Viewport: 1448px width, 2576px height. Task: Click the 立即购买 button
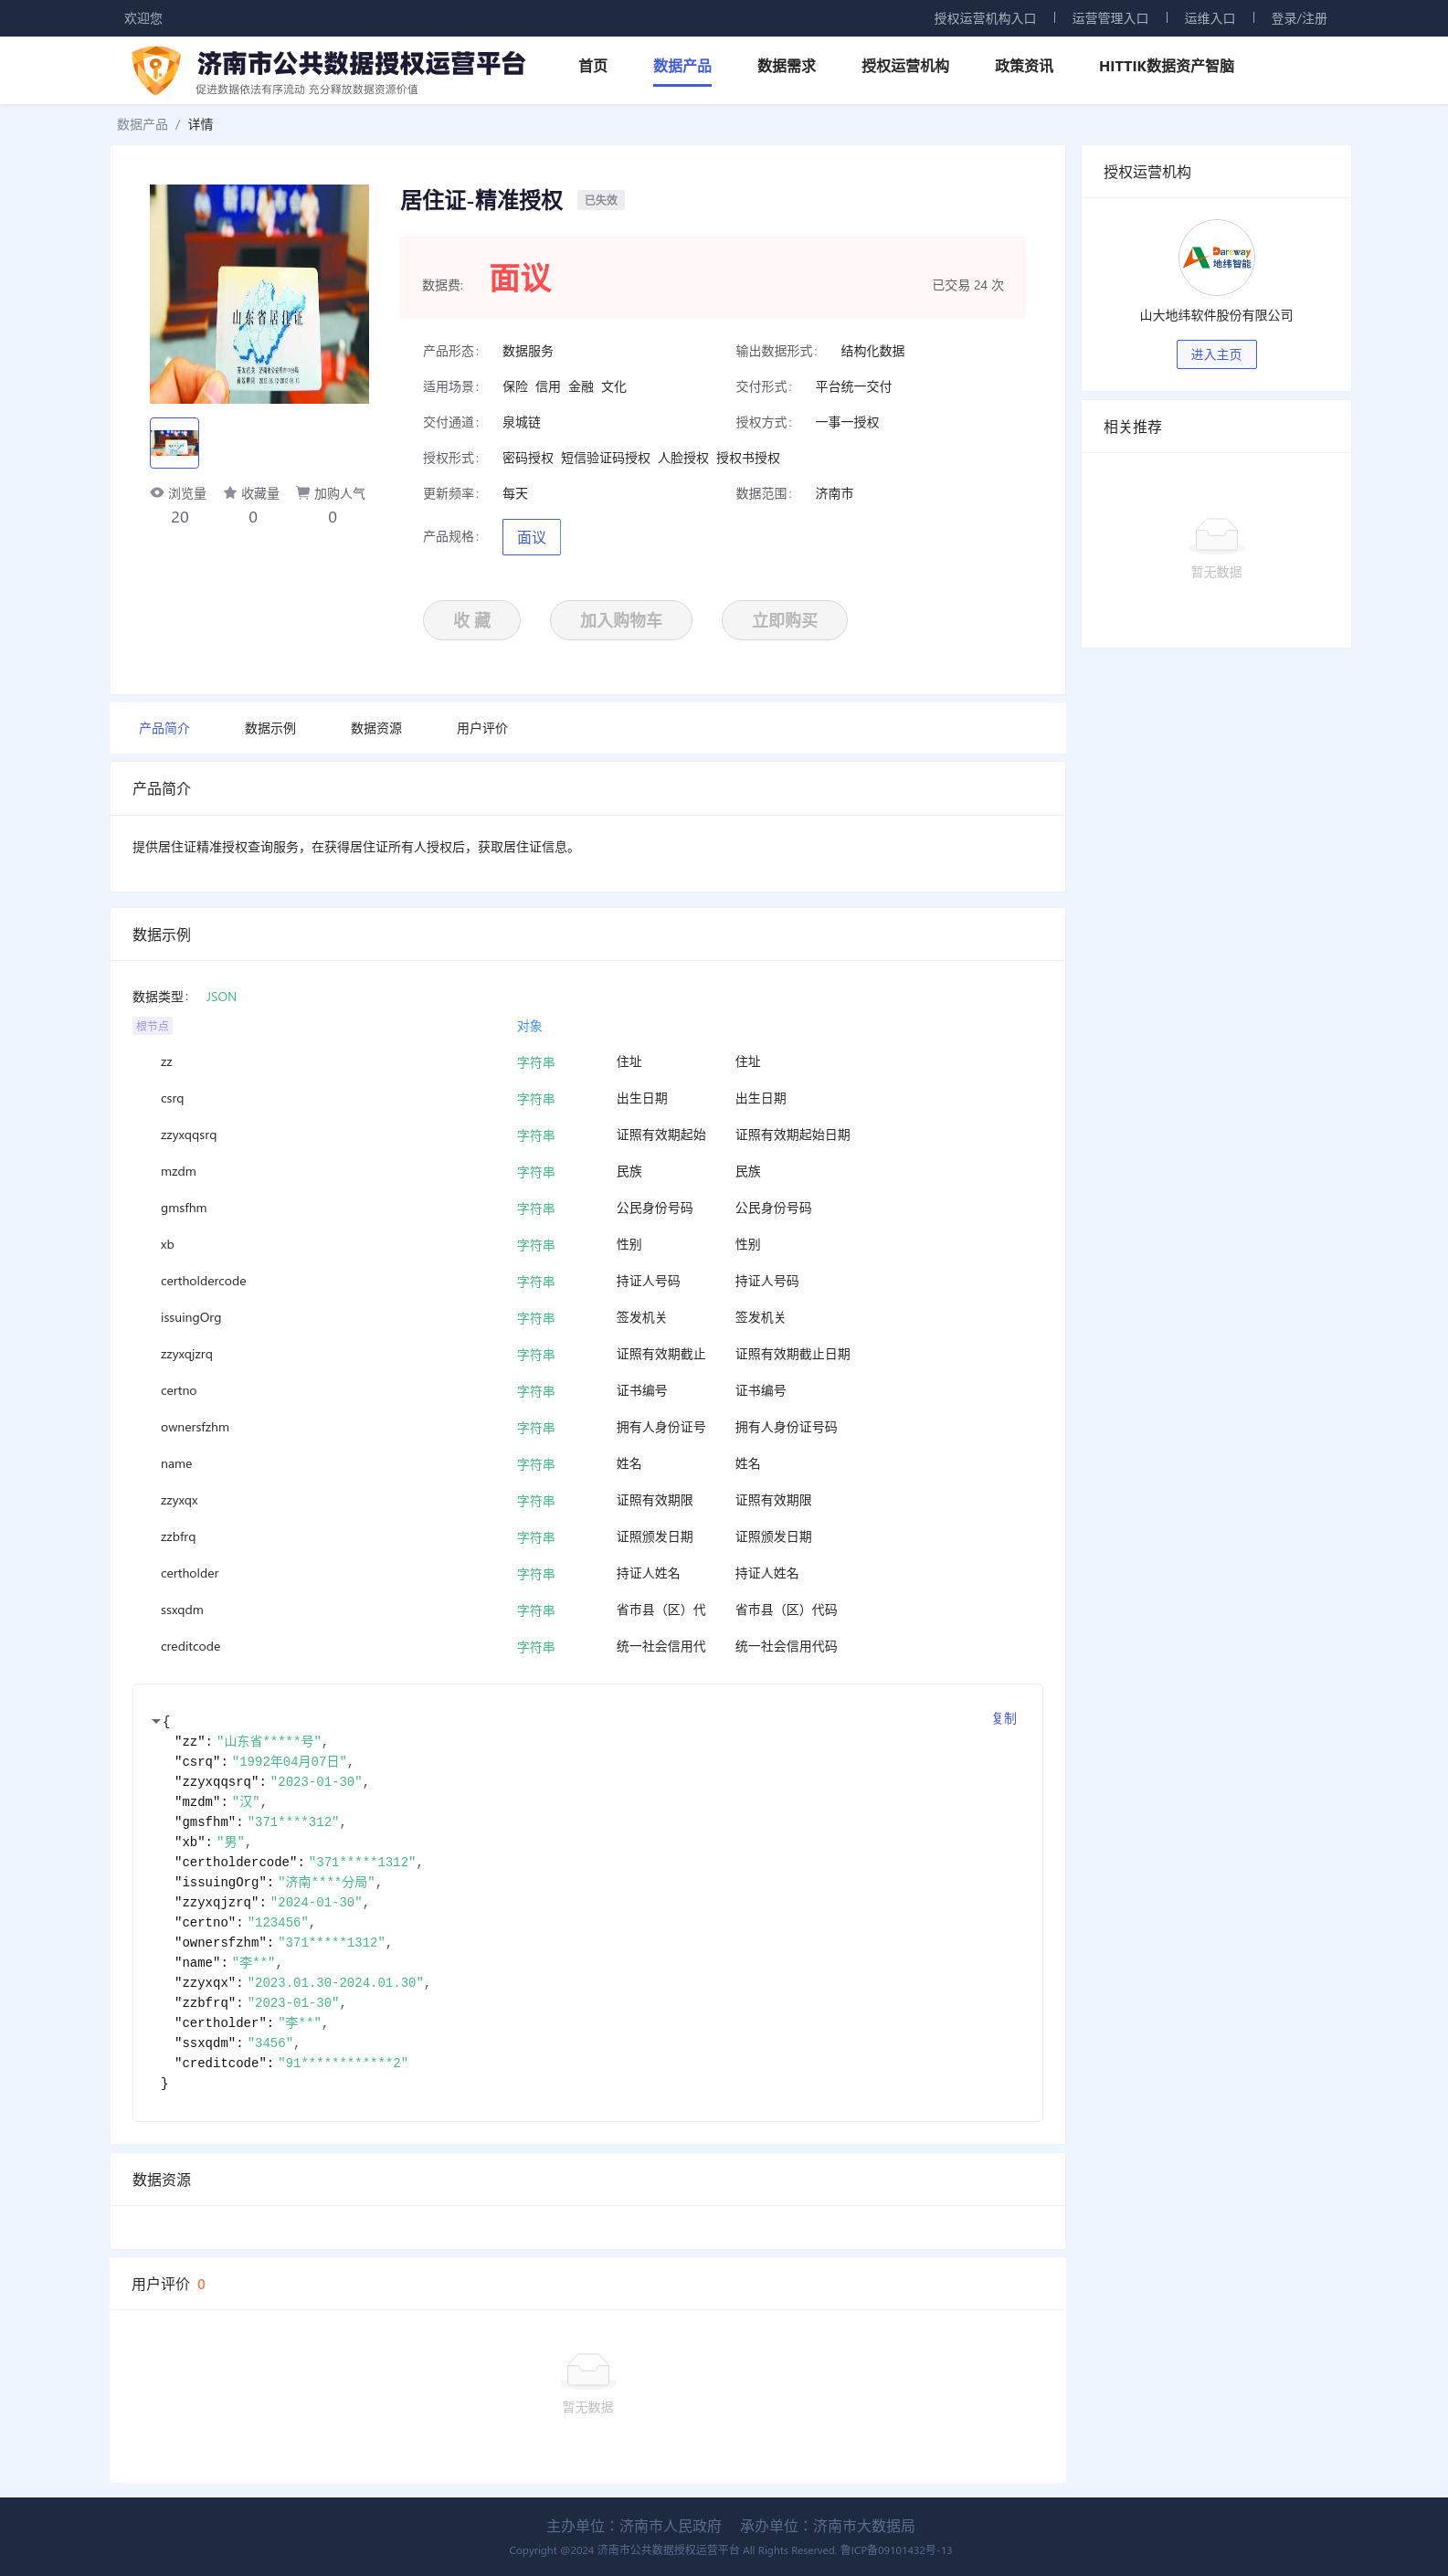(784, 620)
